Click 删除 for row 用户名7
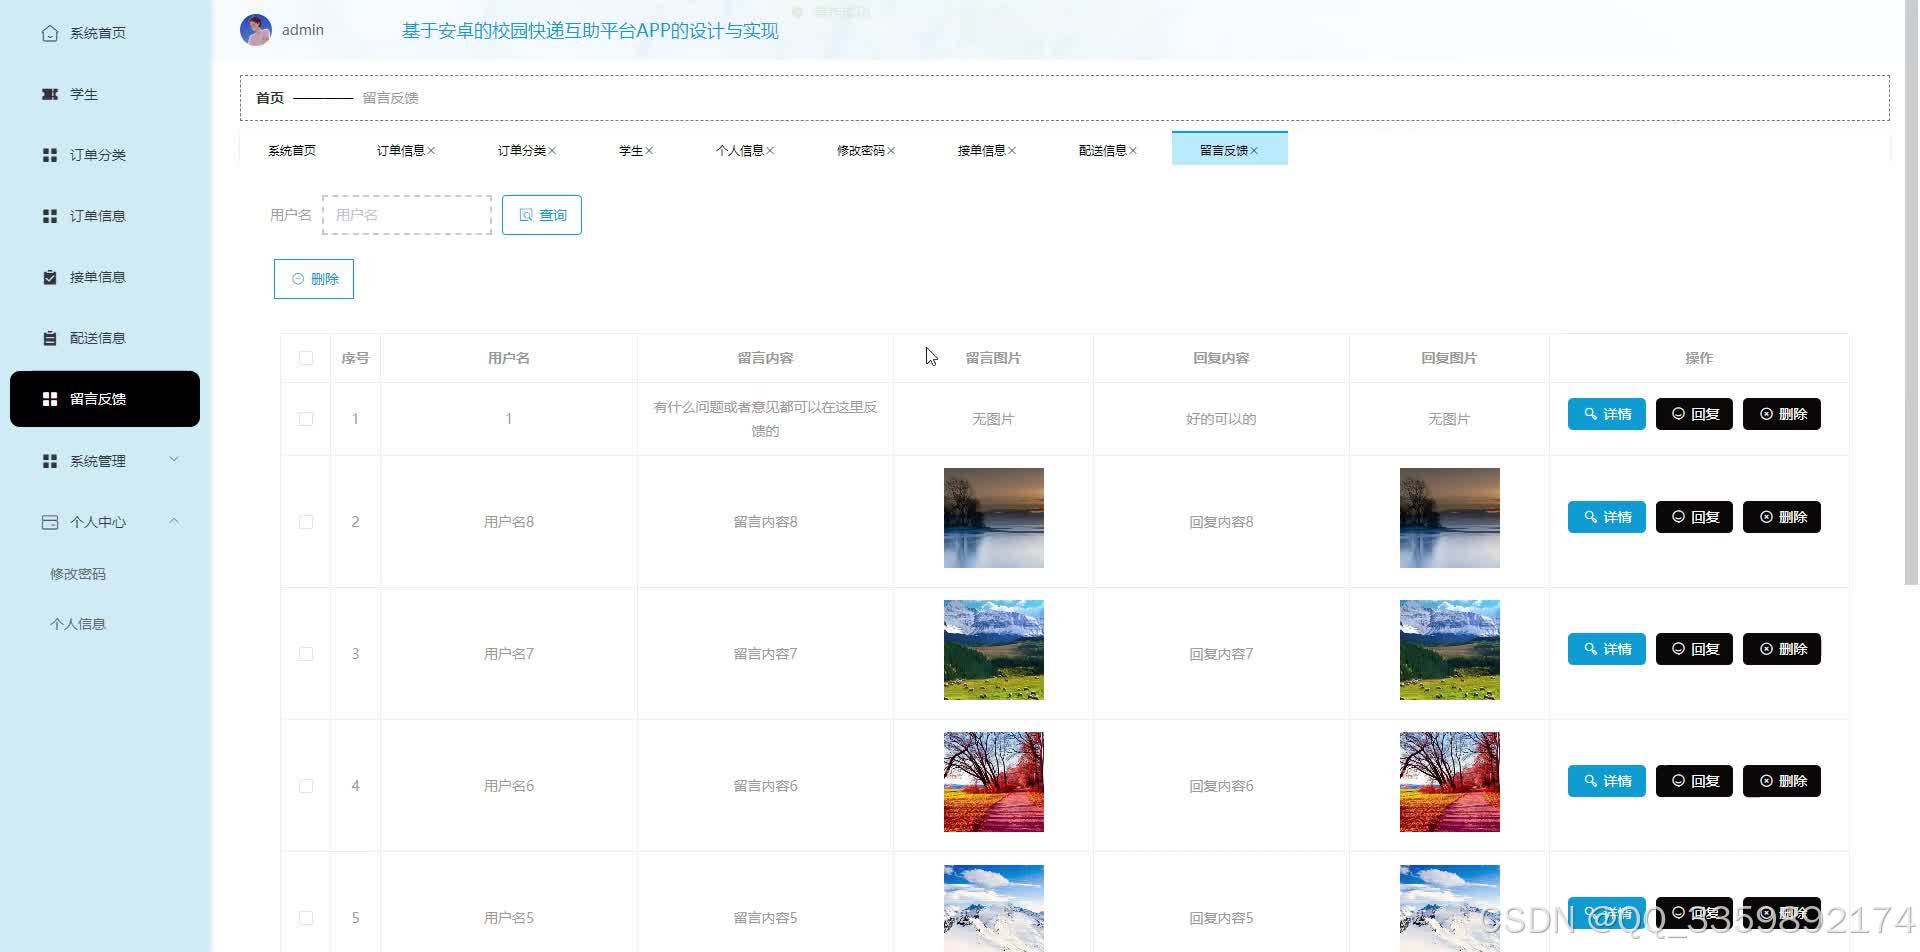1920x952 pixels. coord(1782,649)
